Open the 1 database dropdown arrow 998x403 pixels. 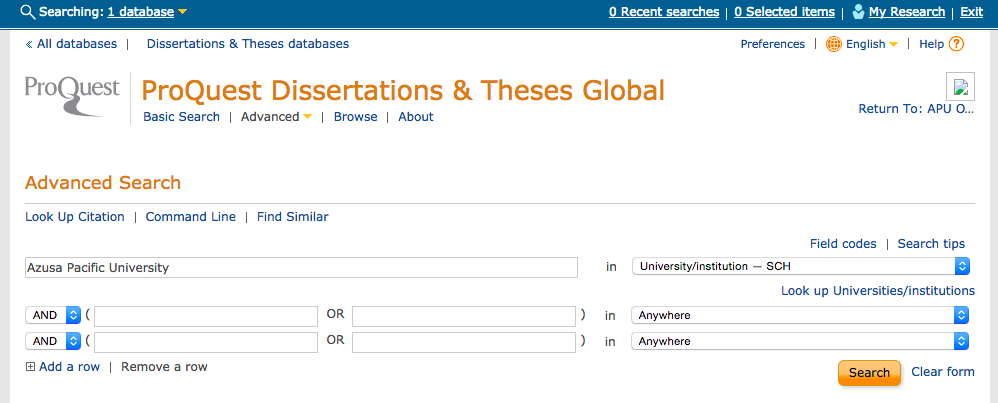pyautogui.click(x=183, y=12)
